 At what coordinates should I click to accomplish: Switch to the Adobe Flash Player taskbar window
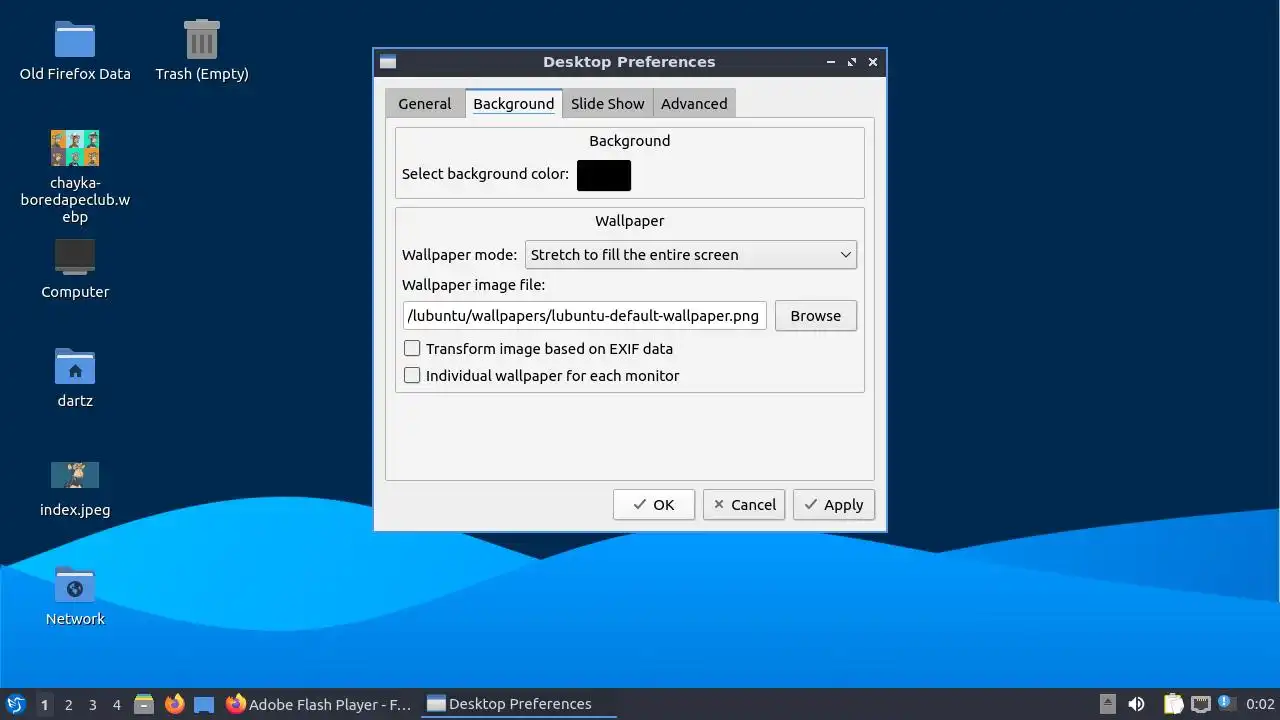pyautogui.click(x=319, y=704)
